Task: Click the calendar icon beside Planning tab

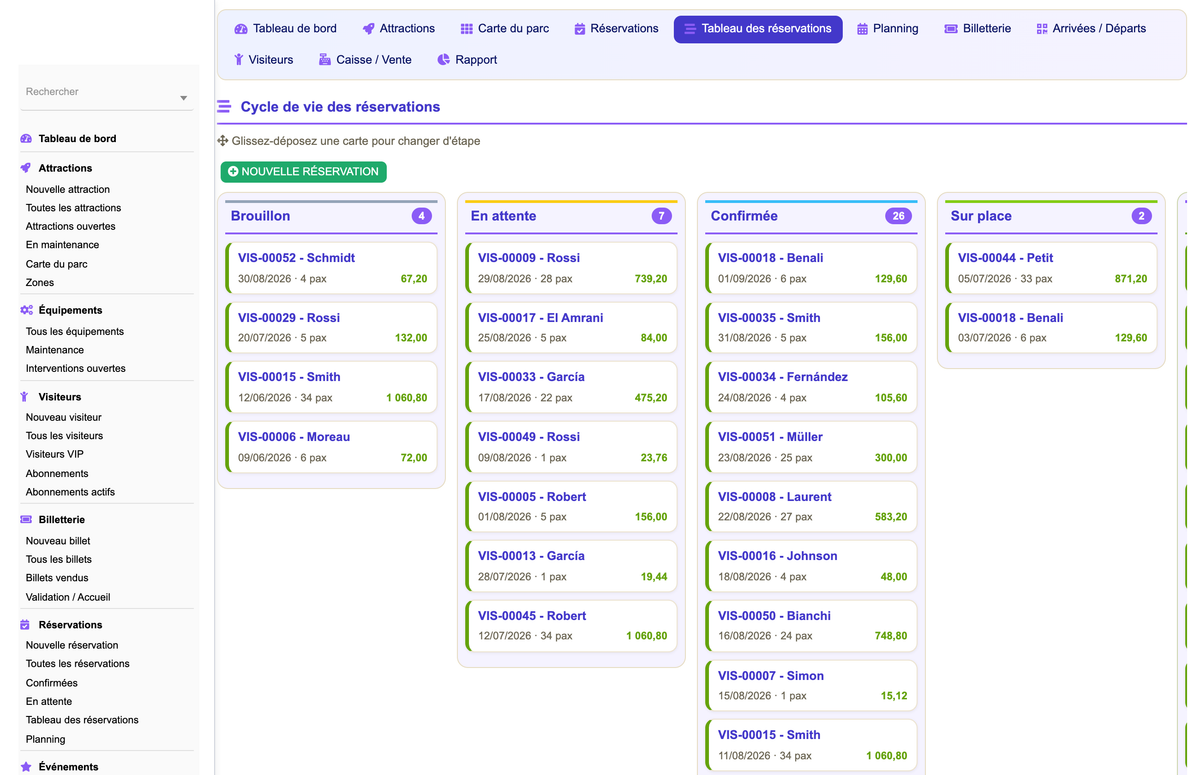Action: click(863, 29)
